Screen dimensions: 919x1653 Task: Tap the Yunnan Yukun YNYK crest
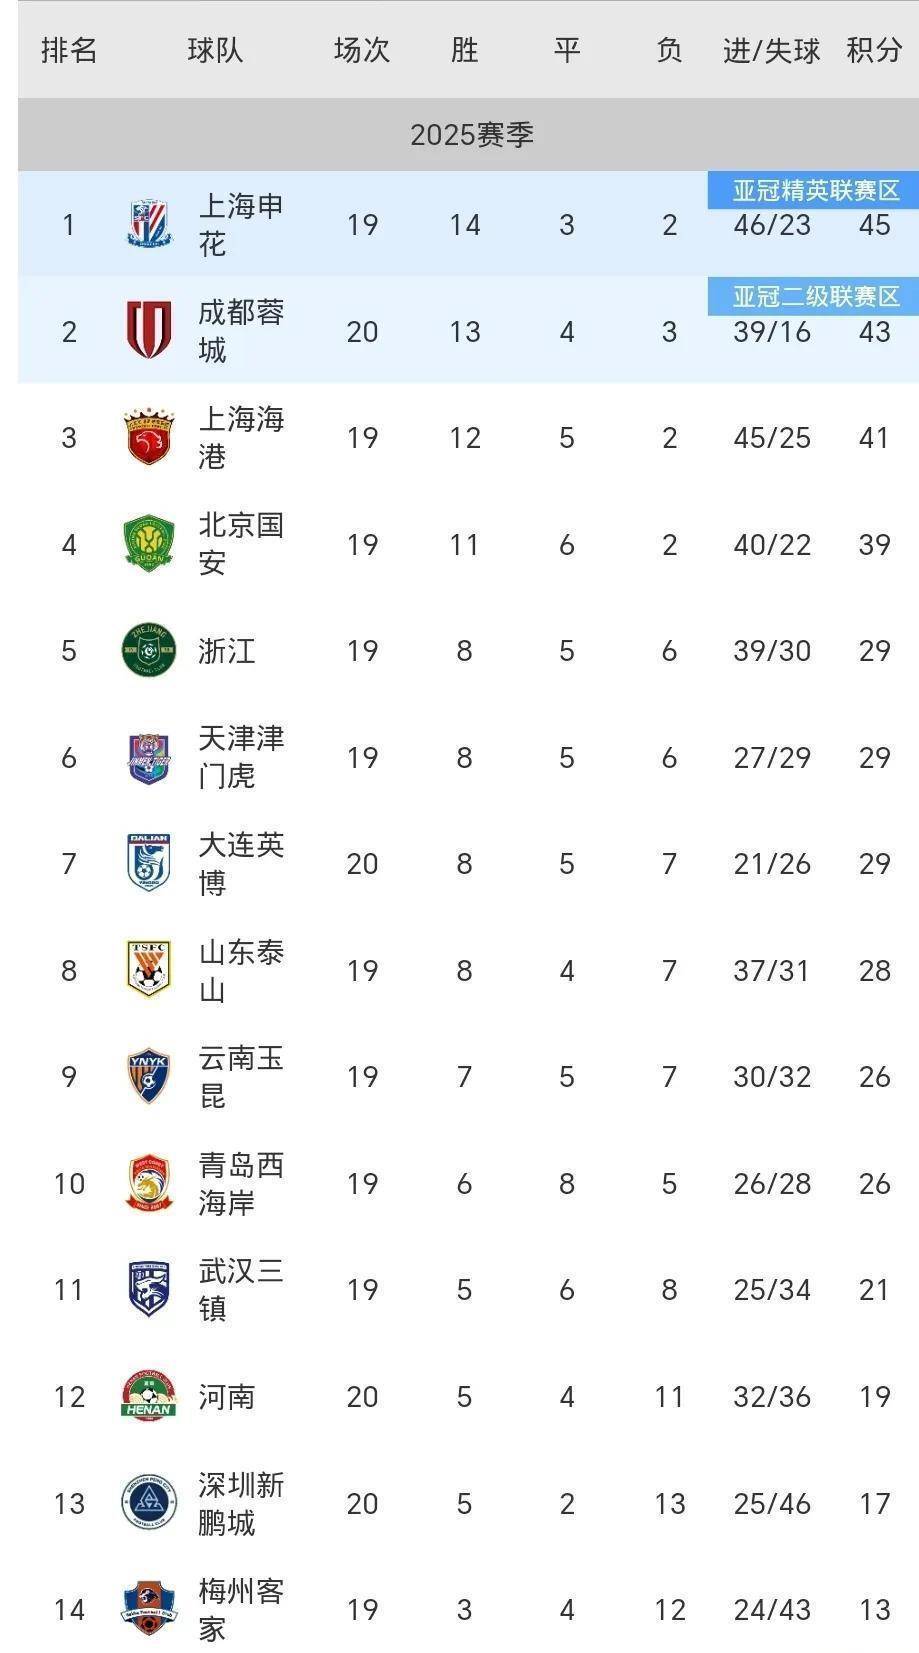click(149, 1076)
